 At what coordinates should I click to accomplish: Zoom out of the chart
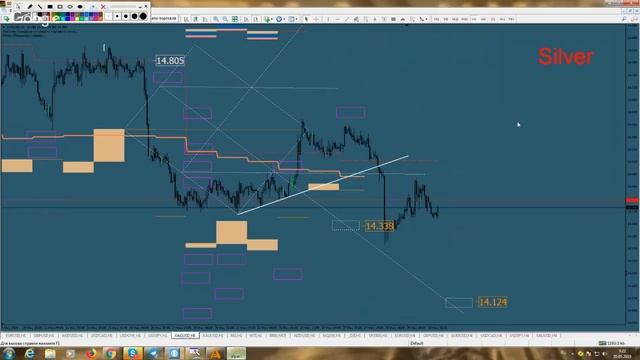click(225, 19)
